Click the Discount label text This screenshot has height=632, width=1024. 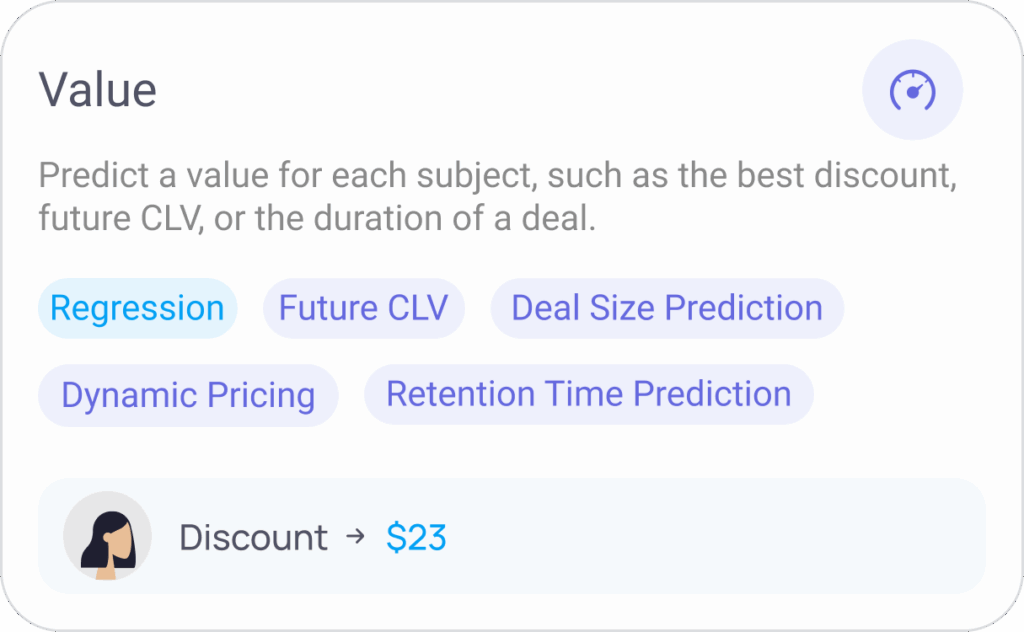click(x=253, y=537)
